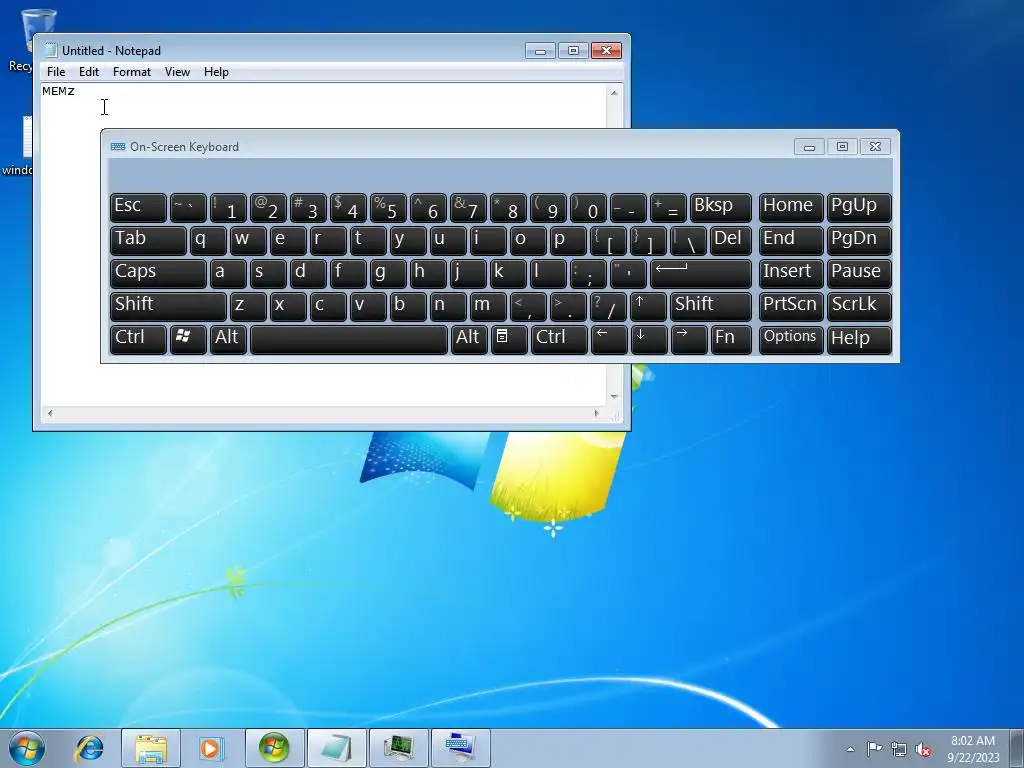Click the Notepad title bar icon
The width and height of the screenshot is (1024, 768).
[51, 50]
